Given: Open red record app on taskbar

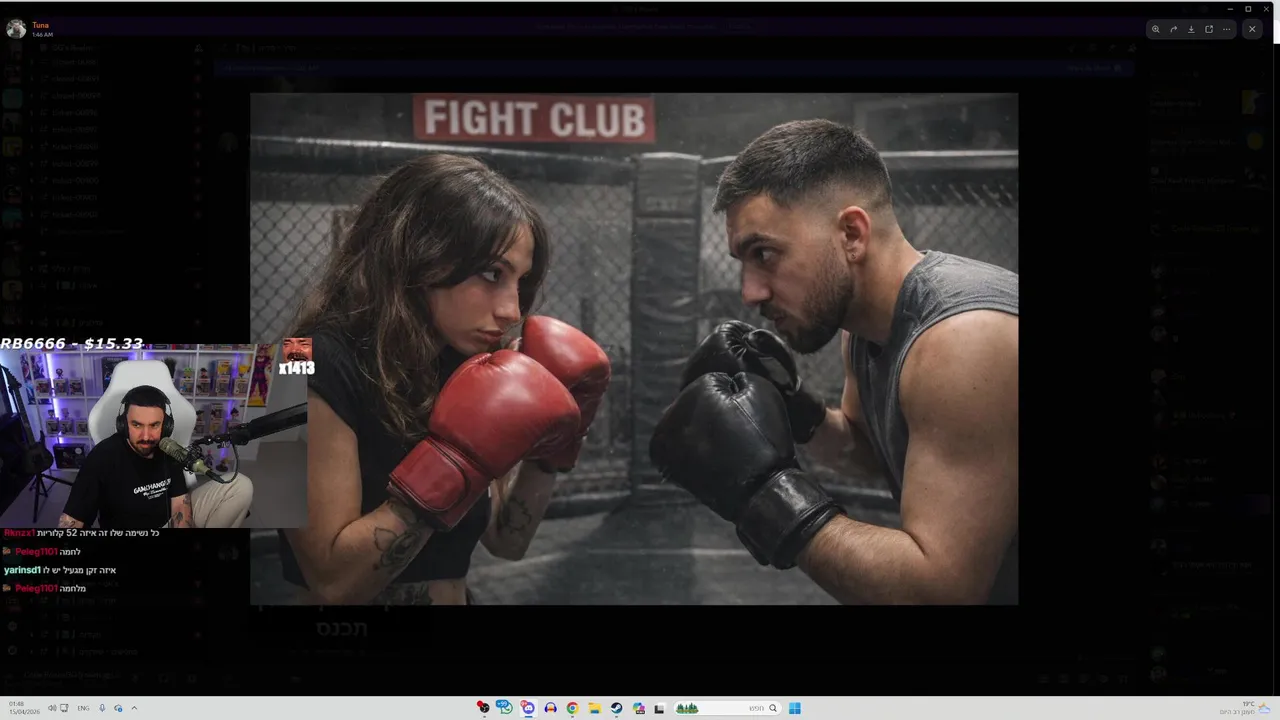Looking at the screenshot, I should click(x=483, y=708).
